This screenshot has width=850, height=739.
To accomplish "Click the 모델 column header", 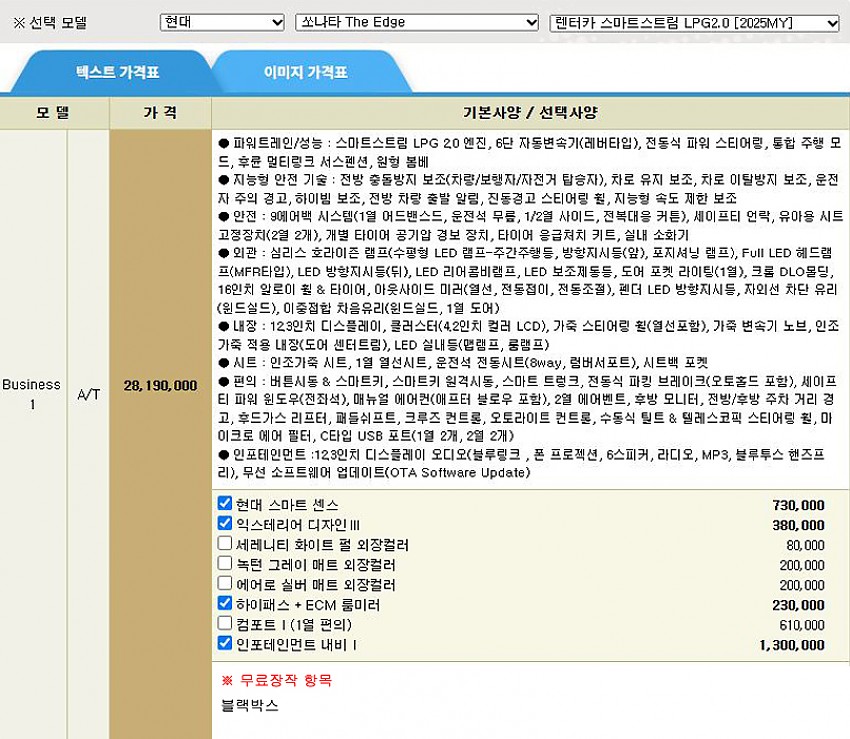I will click(x=54, y=112).
